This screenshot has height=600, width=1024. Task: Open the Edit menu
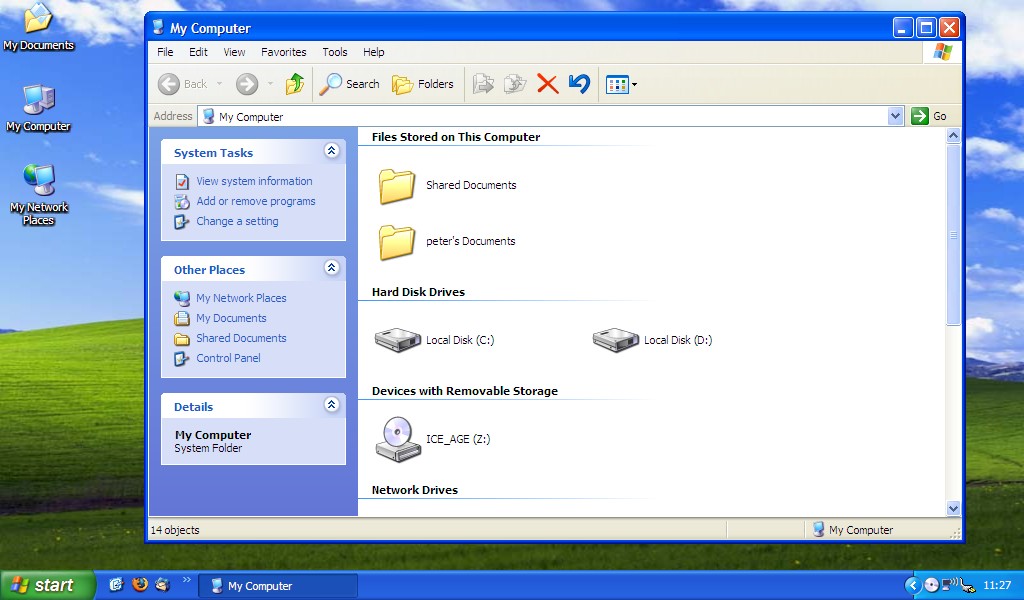199,52
